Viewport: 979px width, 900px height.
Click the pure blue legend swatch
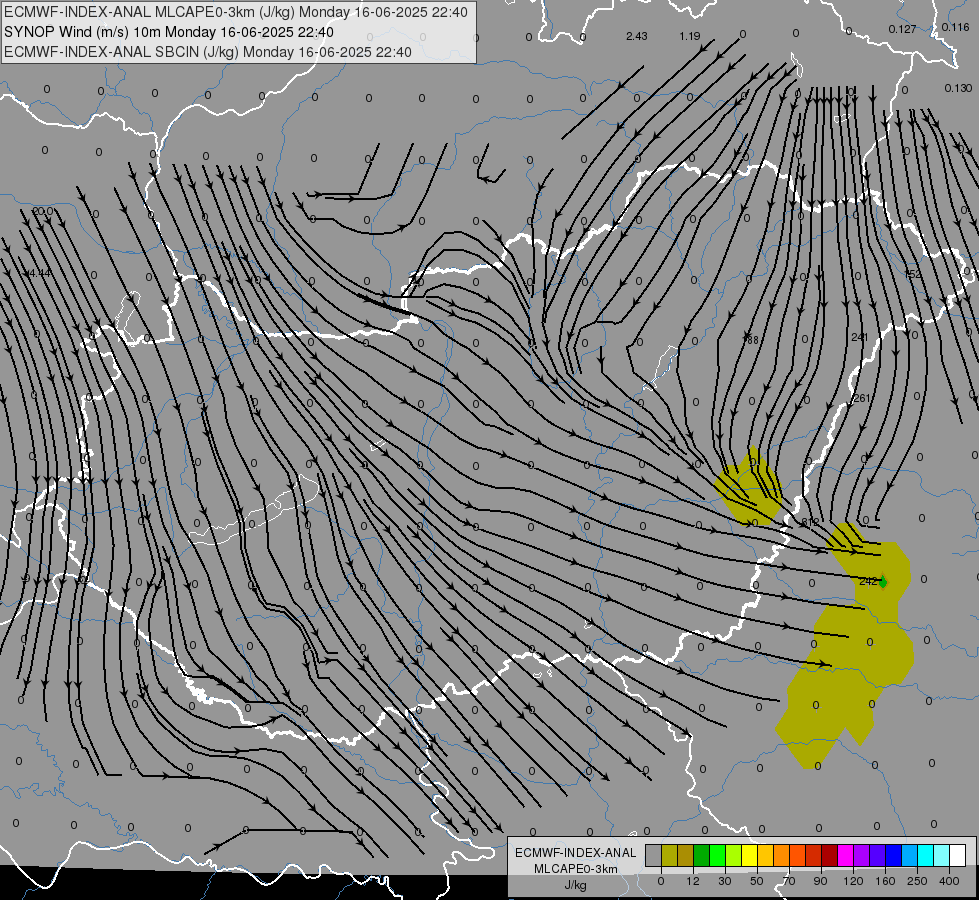[x=894, y=855]
